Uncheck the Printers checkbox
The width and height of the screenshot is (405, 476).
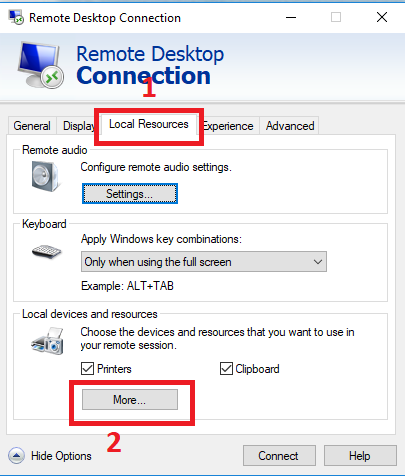(87, 369)
